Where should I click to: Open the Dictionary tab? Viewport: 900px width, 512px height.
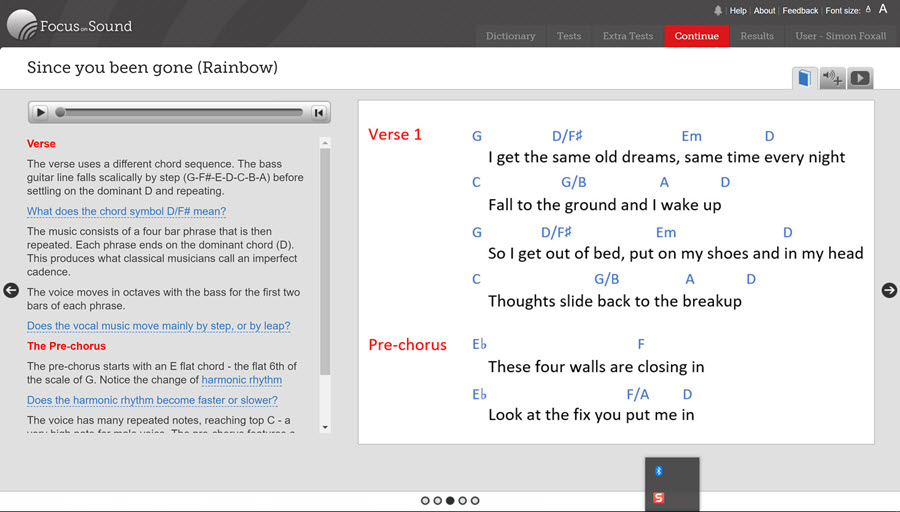510,36
